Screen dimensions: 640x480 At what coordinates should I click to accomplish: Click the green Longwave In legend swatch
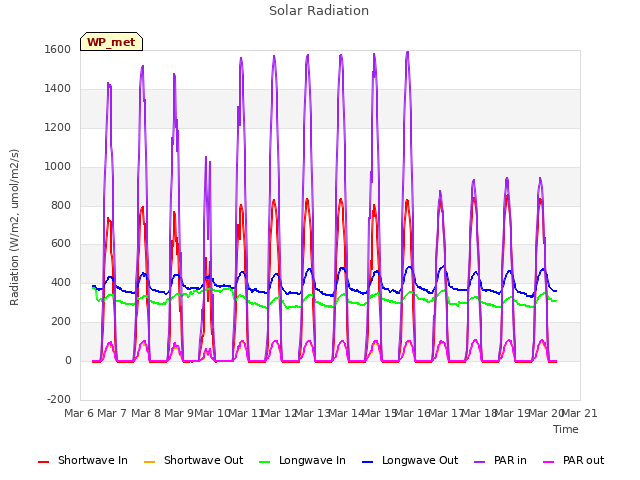(x=264, y=462)
